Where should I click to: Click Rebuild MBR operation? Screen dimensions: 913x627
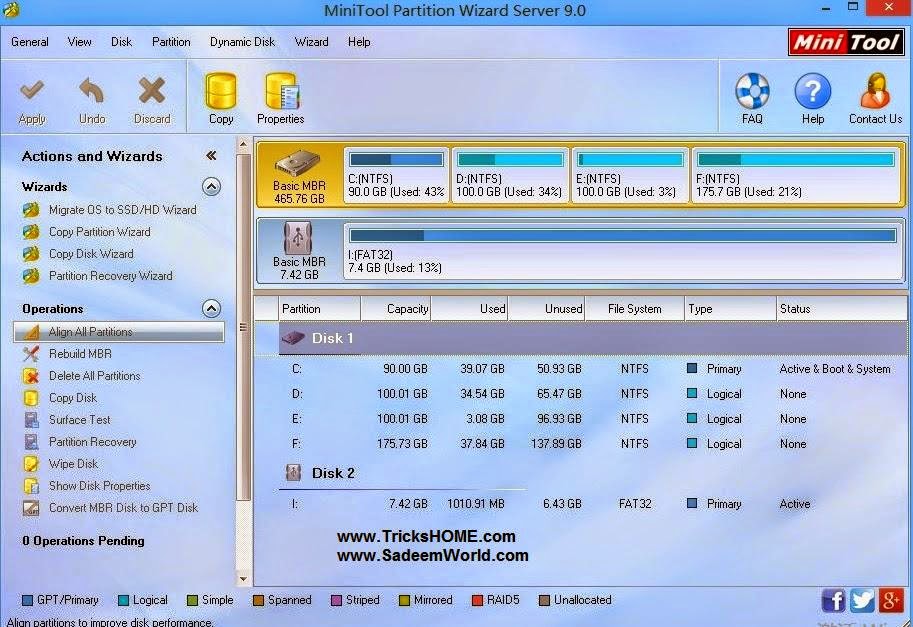[x=80, y=354]
